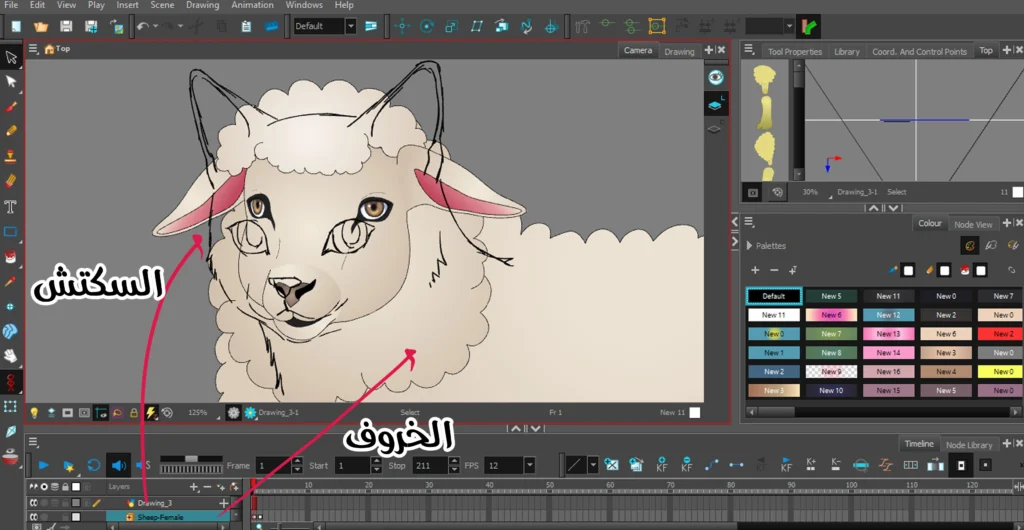Create a new scene from the toolbar

tap(16, 27)
